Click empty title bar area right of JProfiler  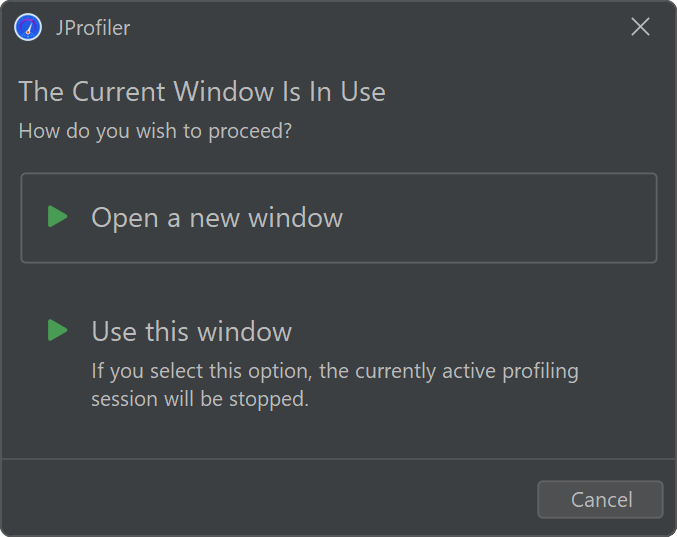pos(380,28)
